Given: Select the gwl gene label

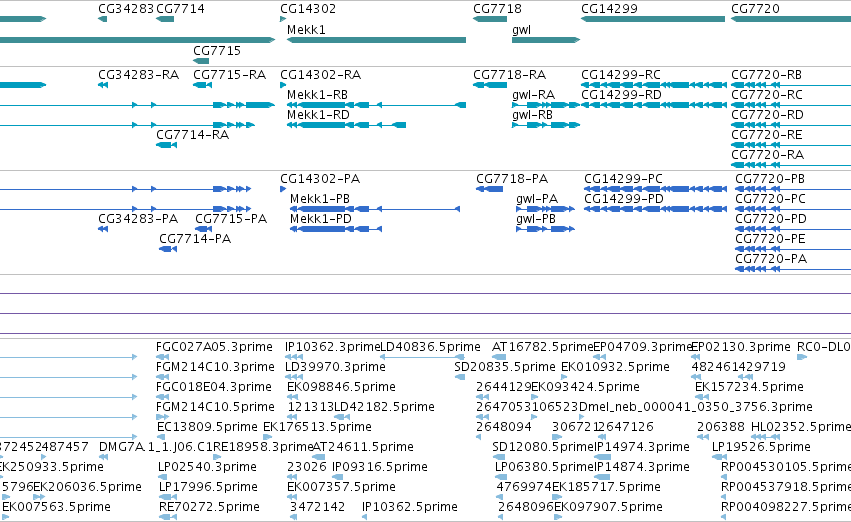Looking at the screenshot, I should (x=521, y=30).
